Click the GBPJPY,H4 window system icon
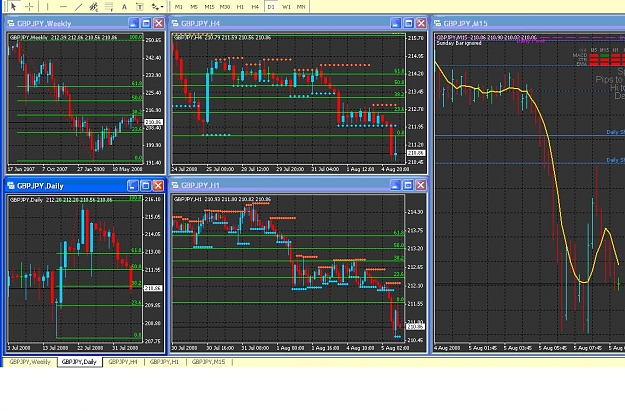The width and height of the screenshot is (625, 411). click(x=175, y=24)
